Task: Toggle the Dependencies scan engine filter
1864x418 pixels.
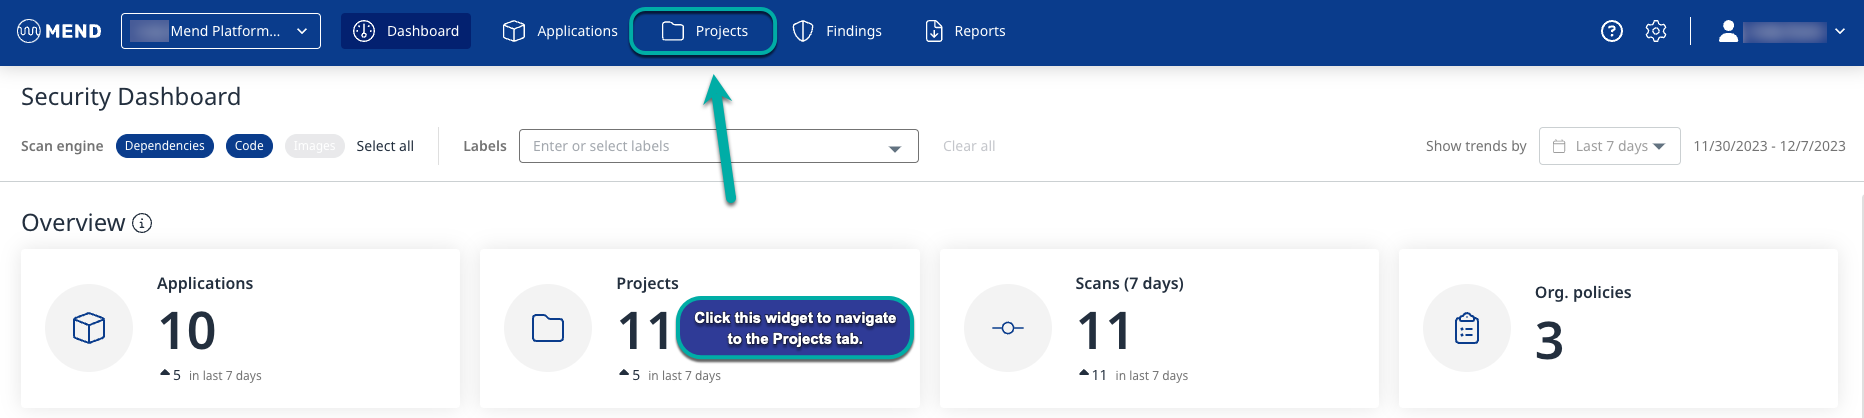Action: tap(165, 146)
